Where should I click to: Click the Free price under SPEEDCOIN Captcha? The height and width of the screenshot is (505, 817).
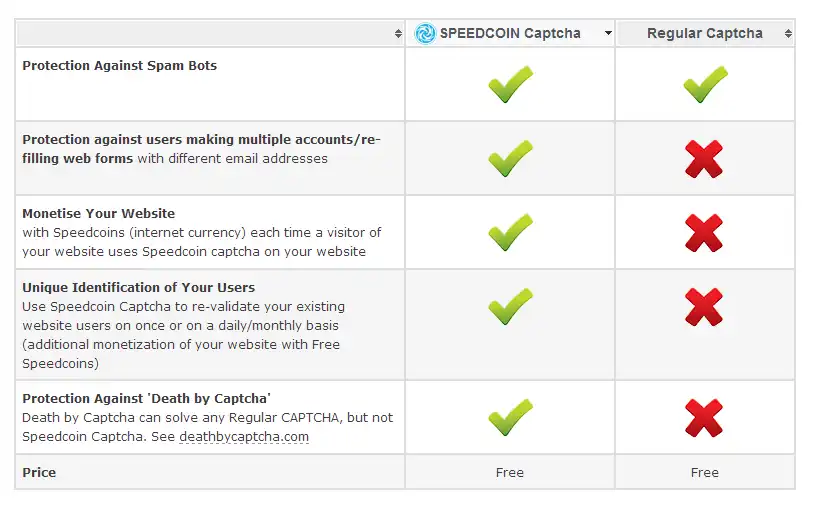coord(509,472)
